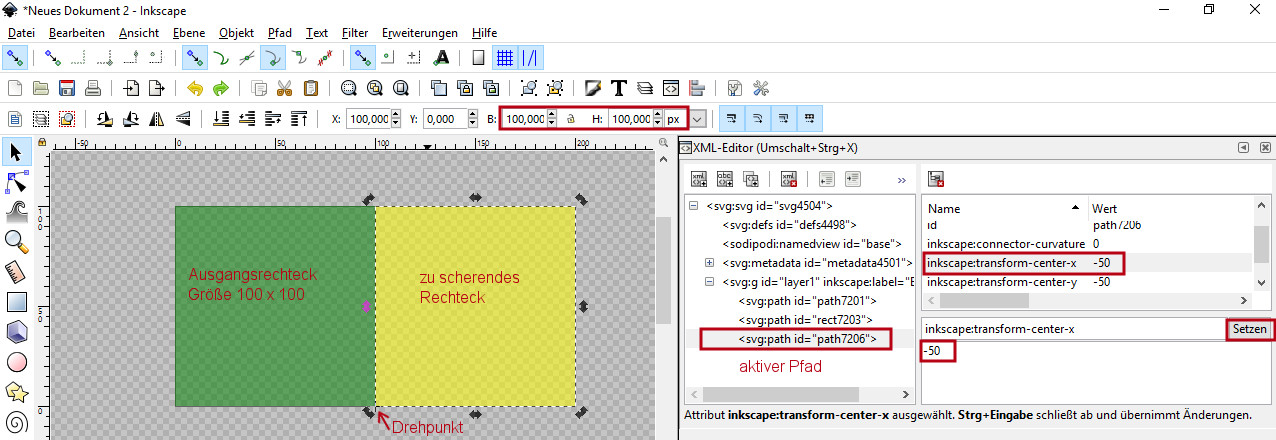
Task: Select the star polygon tool
Action: pyautogui.click(x=16, y=390)
